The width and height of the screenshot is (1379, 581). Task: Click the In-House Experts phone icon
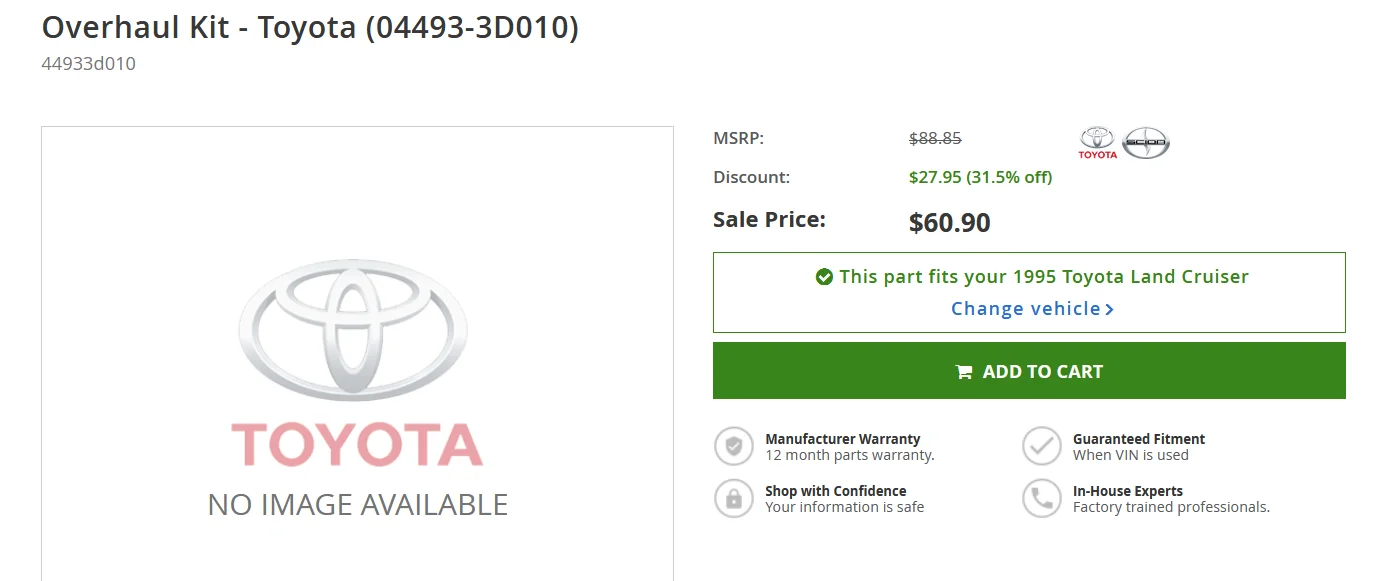tap(1042, 498)
